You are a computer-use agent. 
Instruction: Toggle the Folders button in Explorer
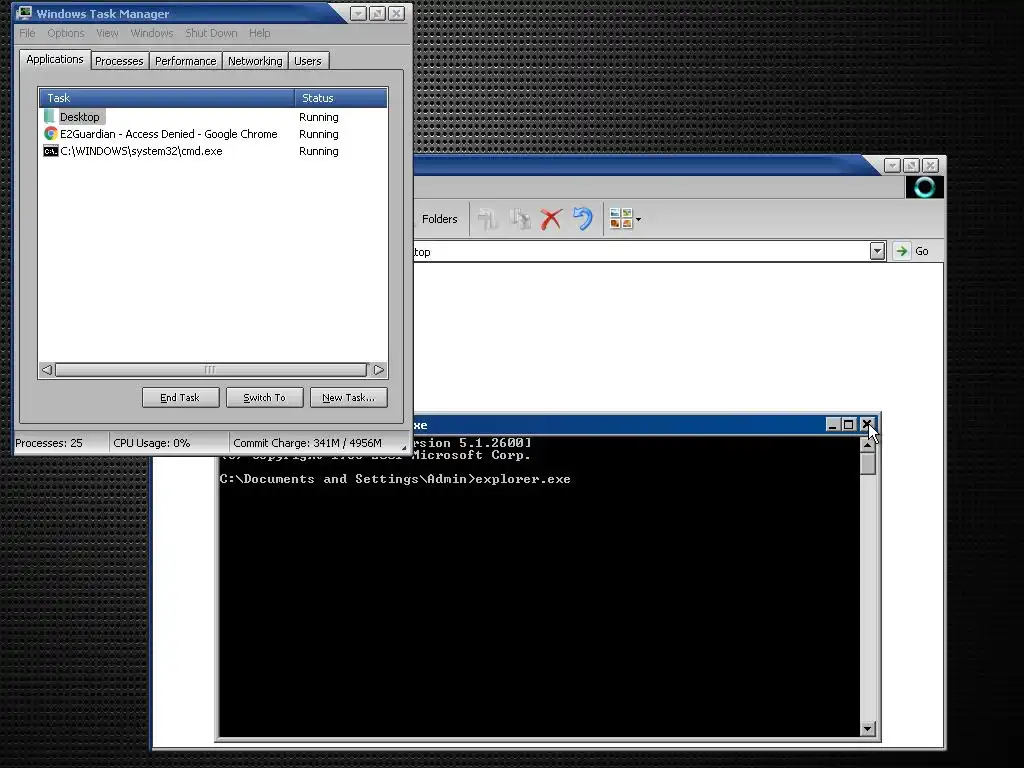point(439,219)
